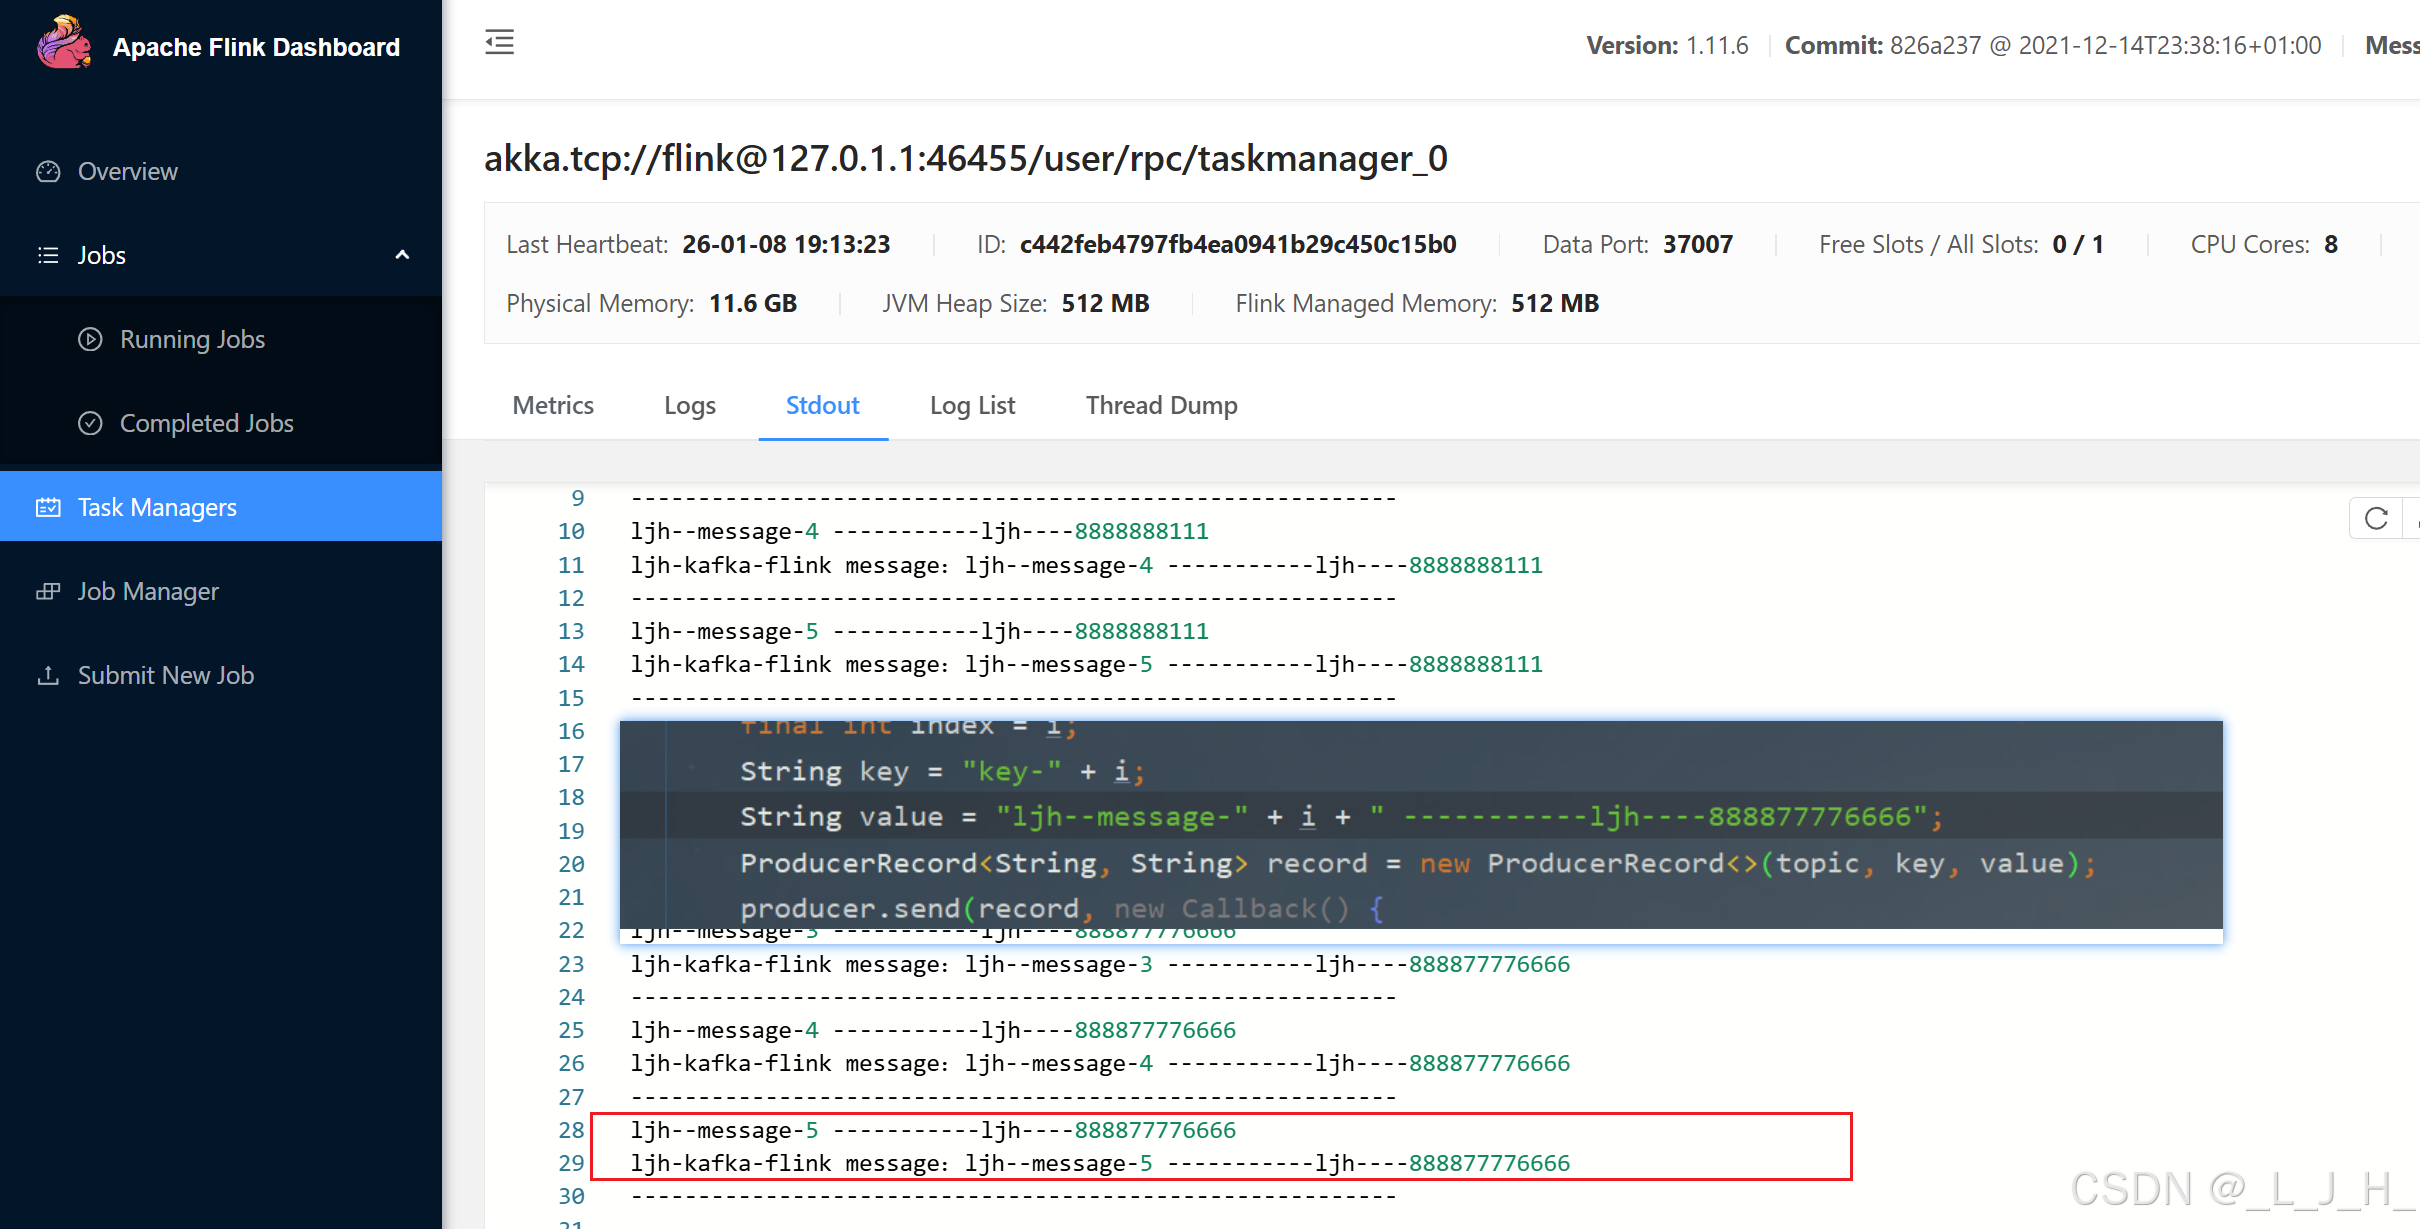2420x1229 pixels.
Task: Switch to the Logs tab
Action: 690,405
